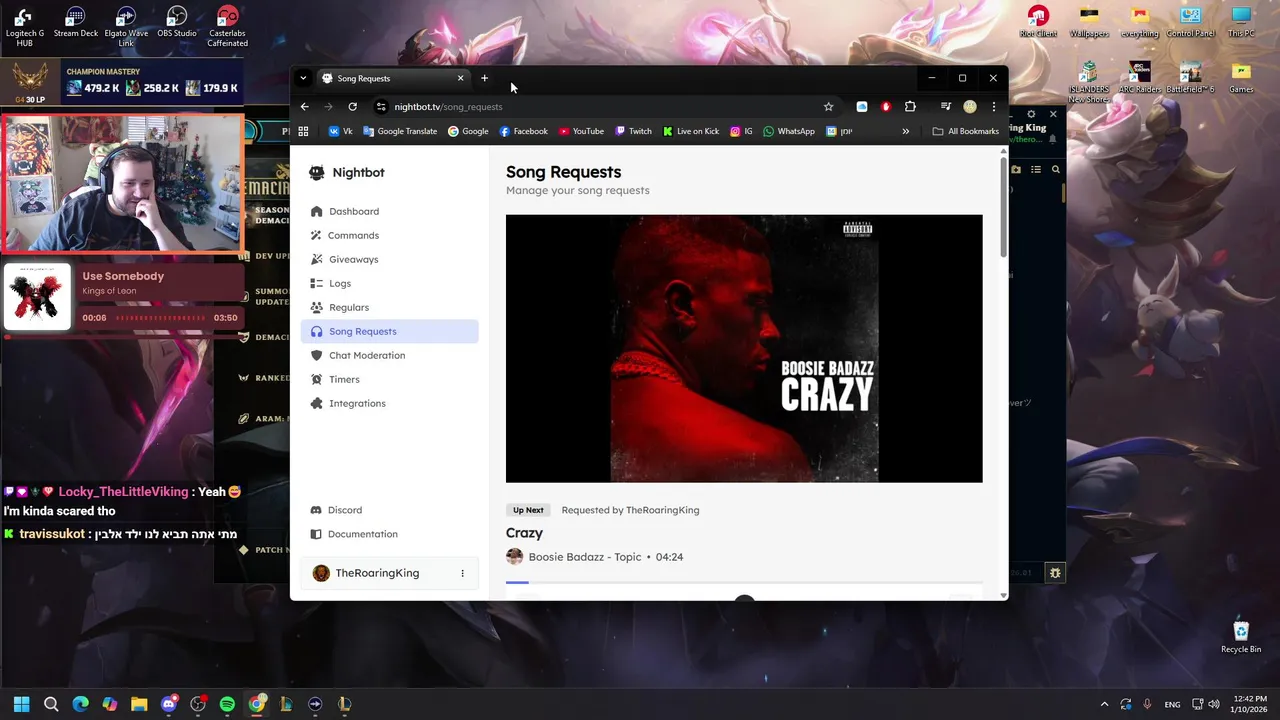Open Spotify from the taskbar
Image resolution: width=1280 pixels, height=720 pixels.
pyautogui.click(x=227, y=704)
